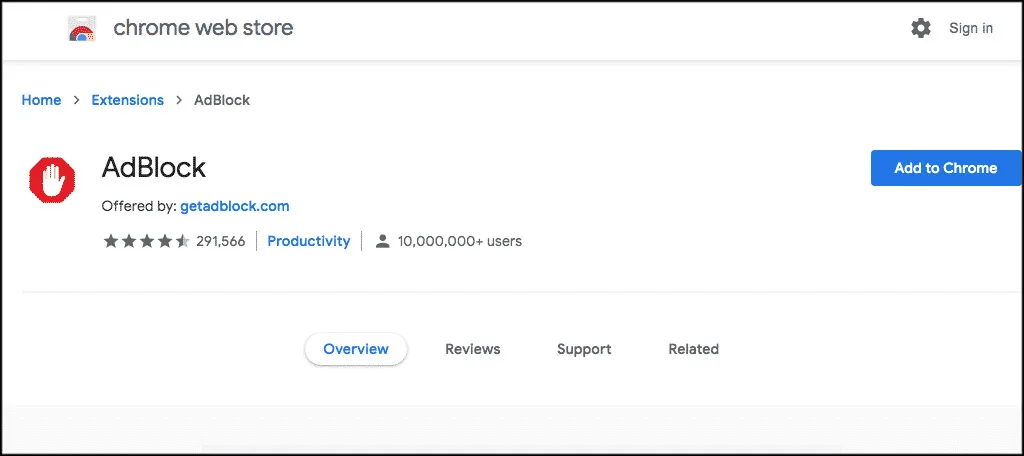The height and width of the screenshot is (456, 1024).
Task: Click the person icon beside the user count
Action: click(x=383, y=241)
